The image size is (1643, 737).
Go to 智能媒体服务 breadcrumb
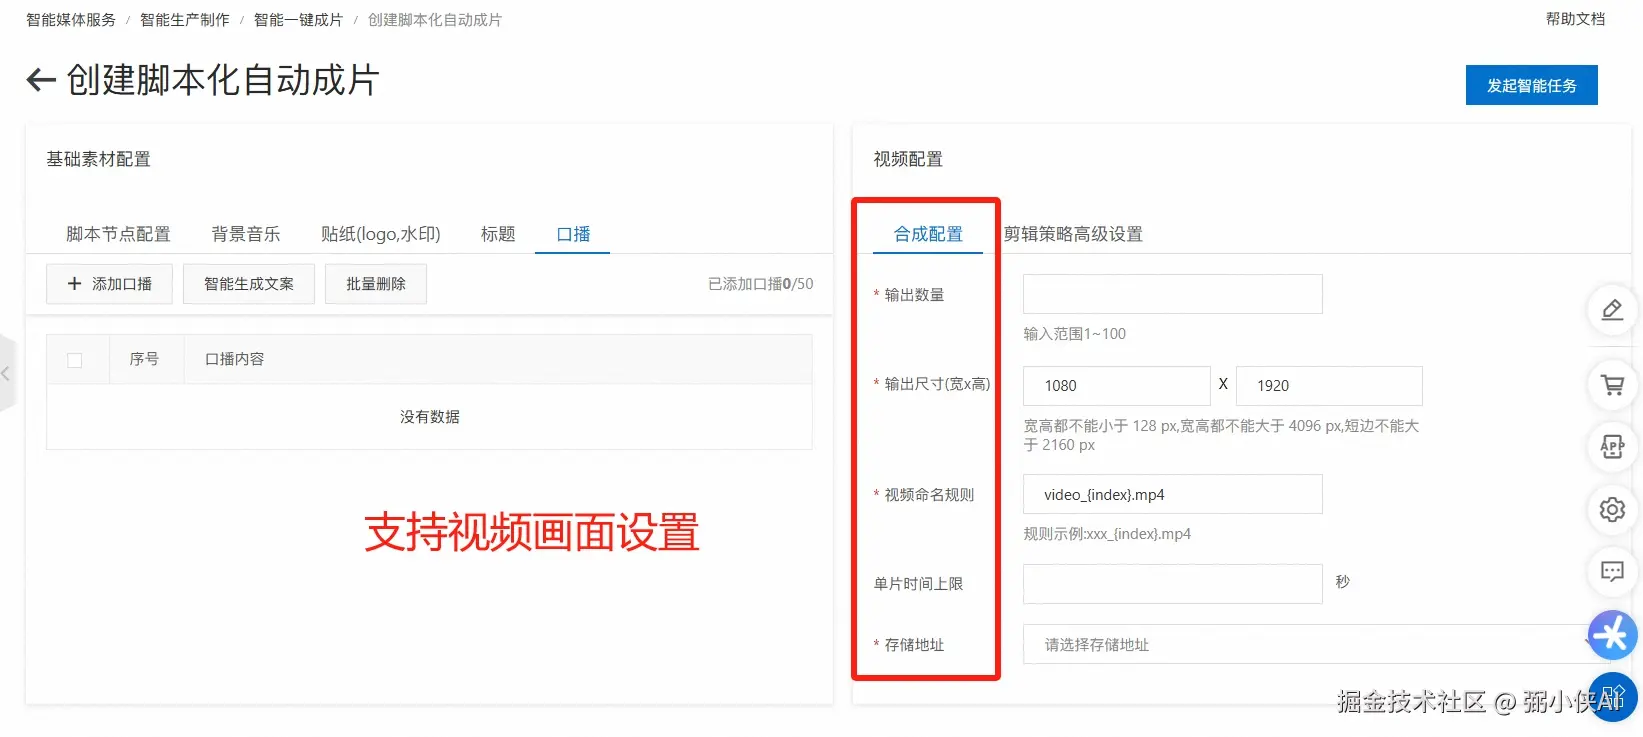pos(71,20)
